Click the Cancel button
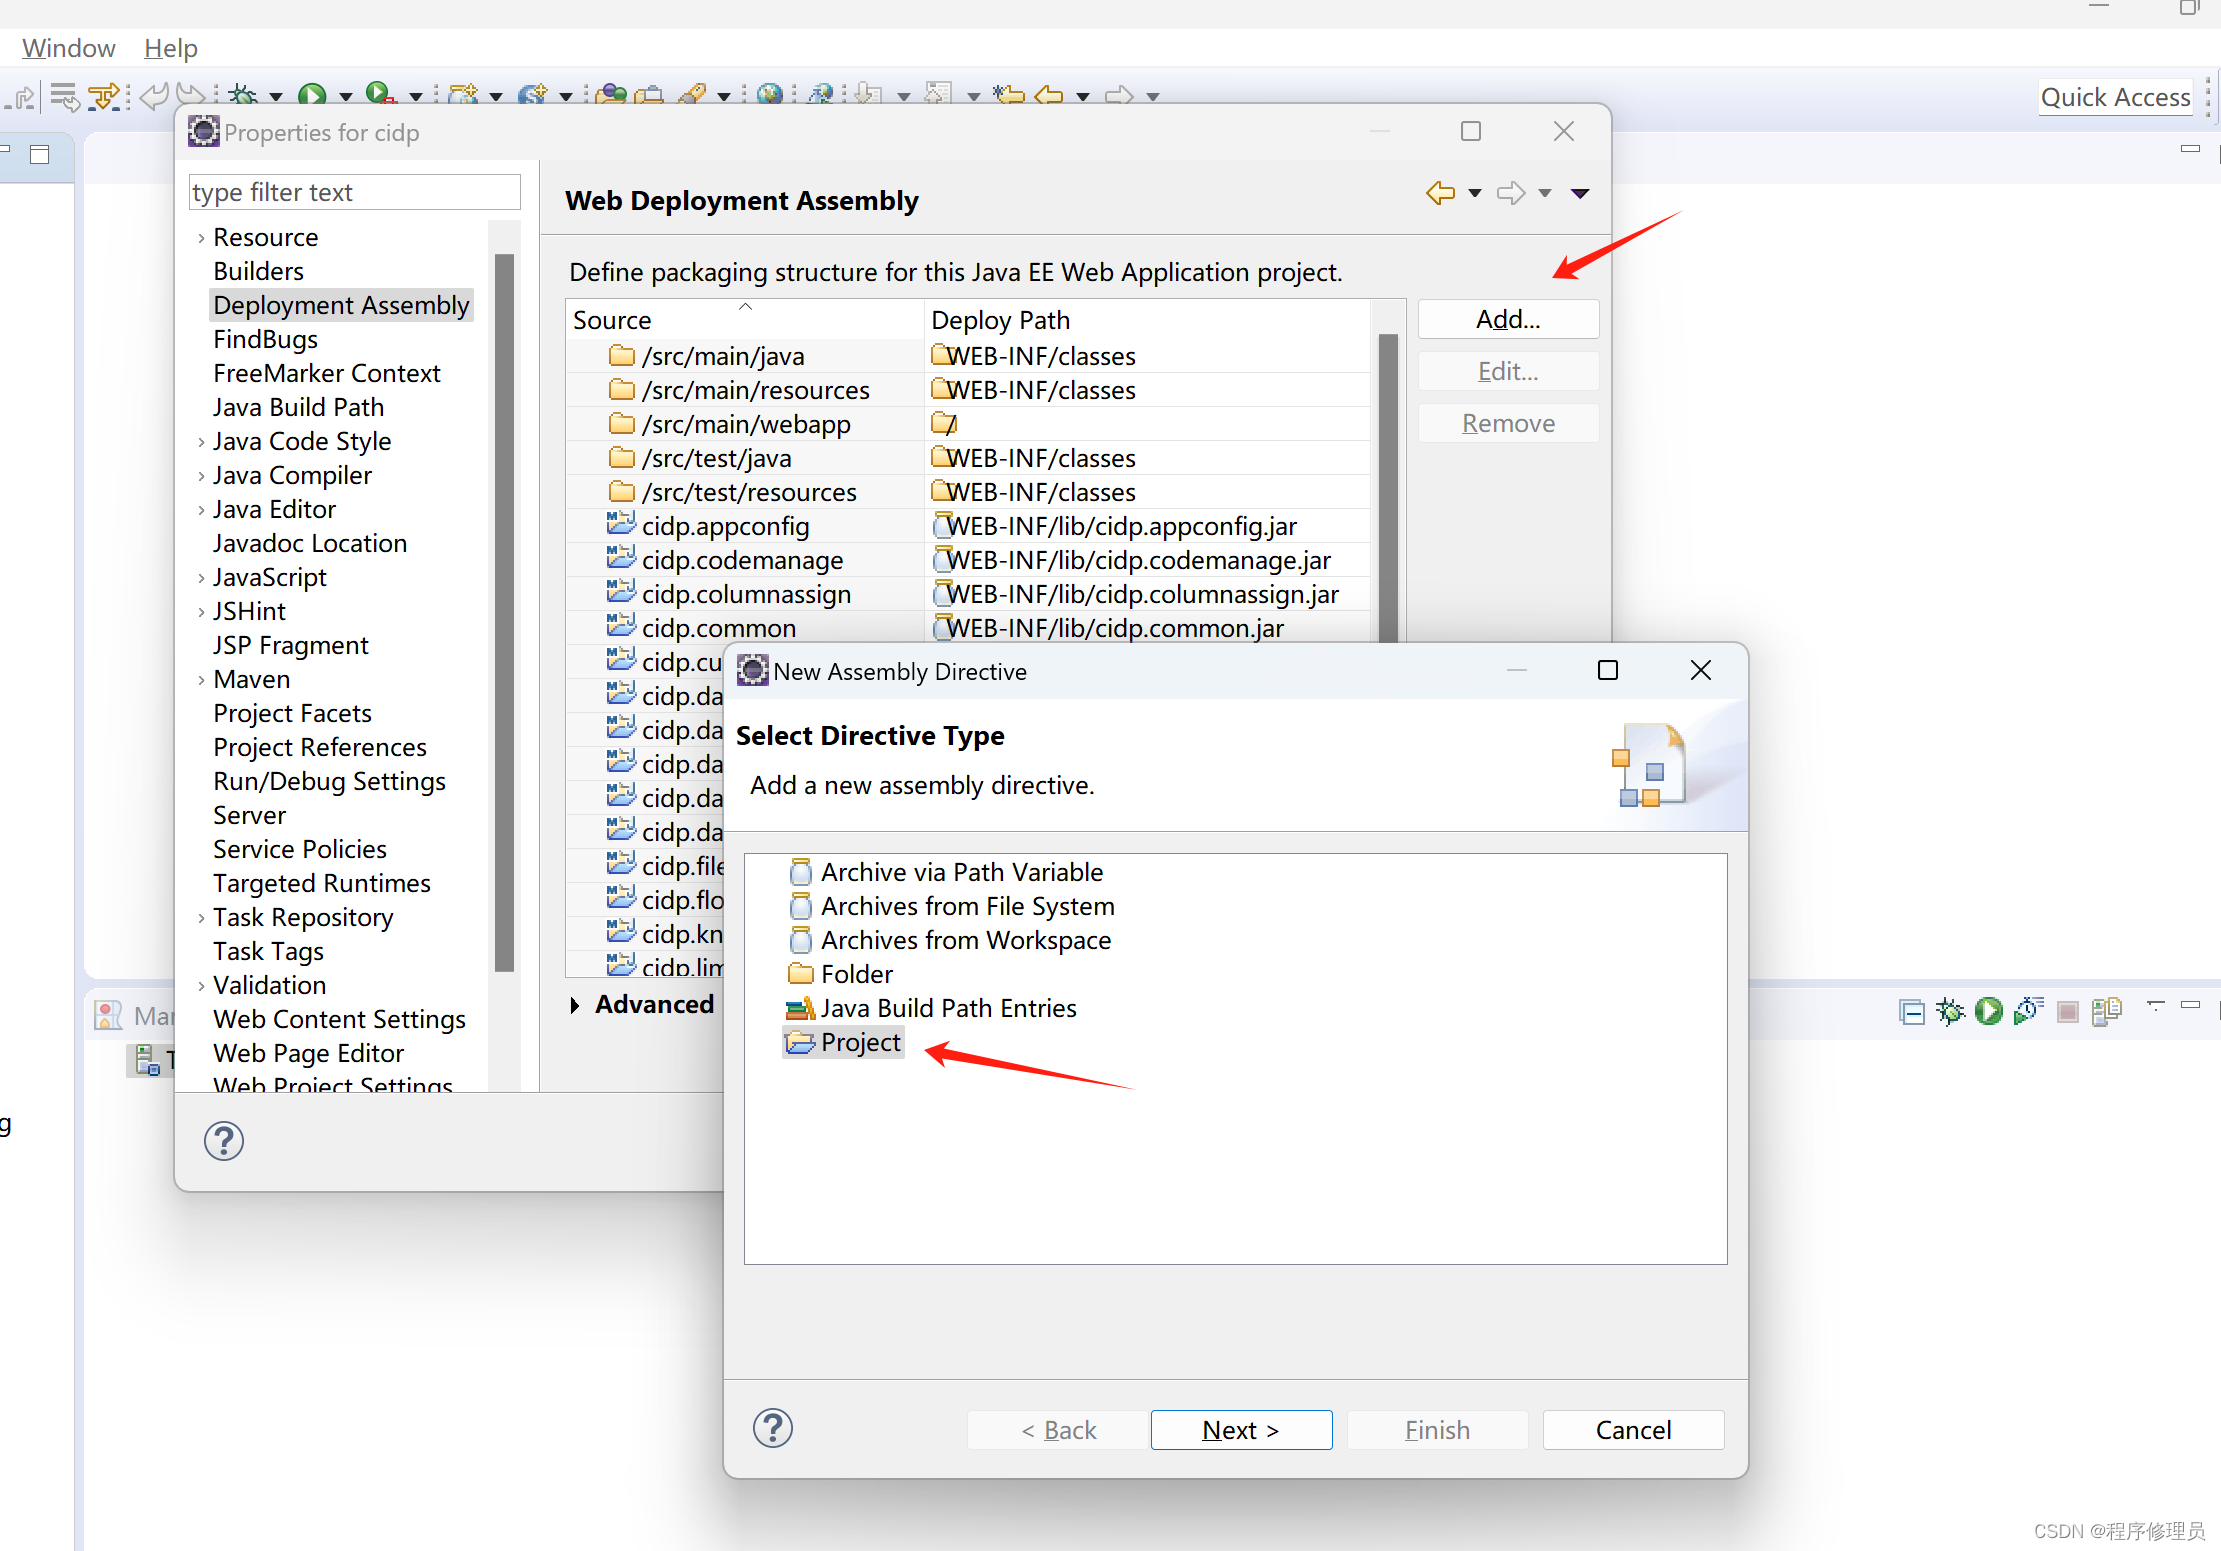The height and width of the screenshot is (1551, 2221). point(1633,1430)
